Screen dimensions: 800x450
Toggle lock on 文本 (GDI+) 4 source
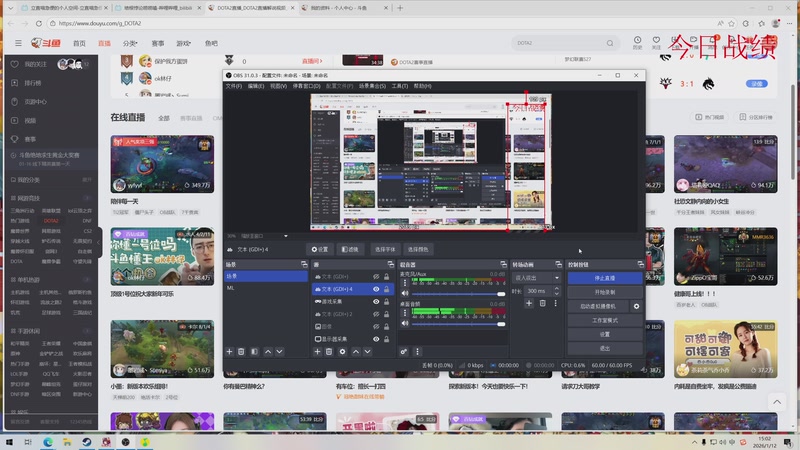[387, 289]
